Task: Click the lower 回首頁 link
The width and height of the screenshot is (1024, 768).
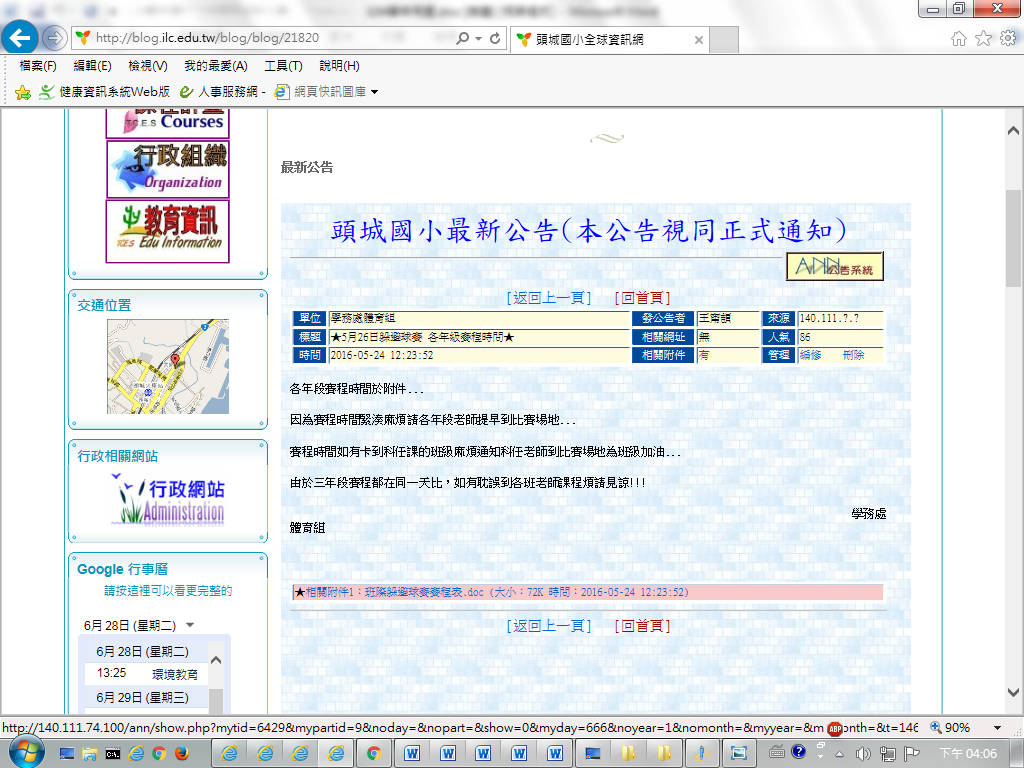Action: point(643,626)
